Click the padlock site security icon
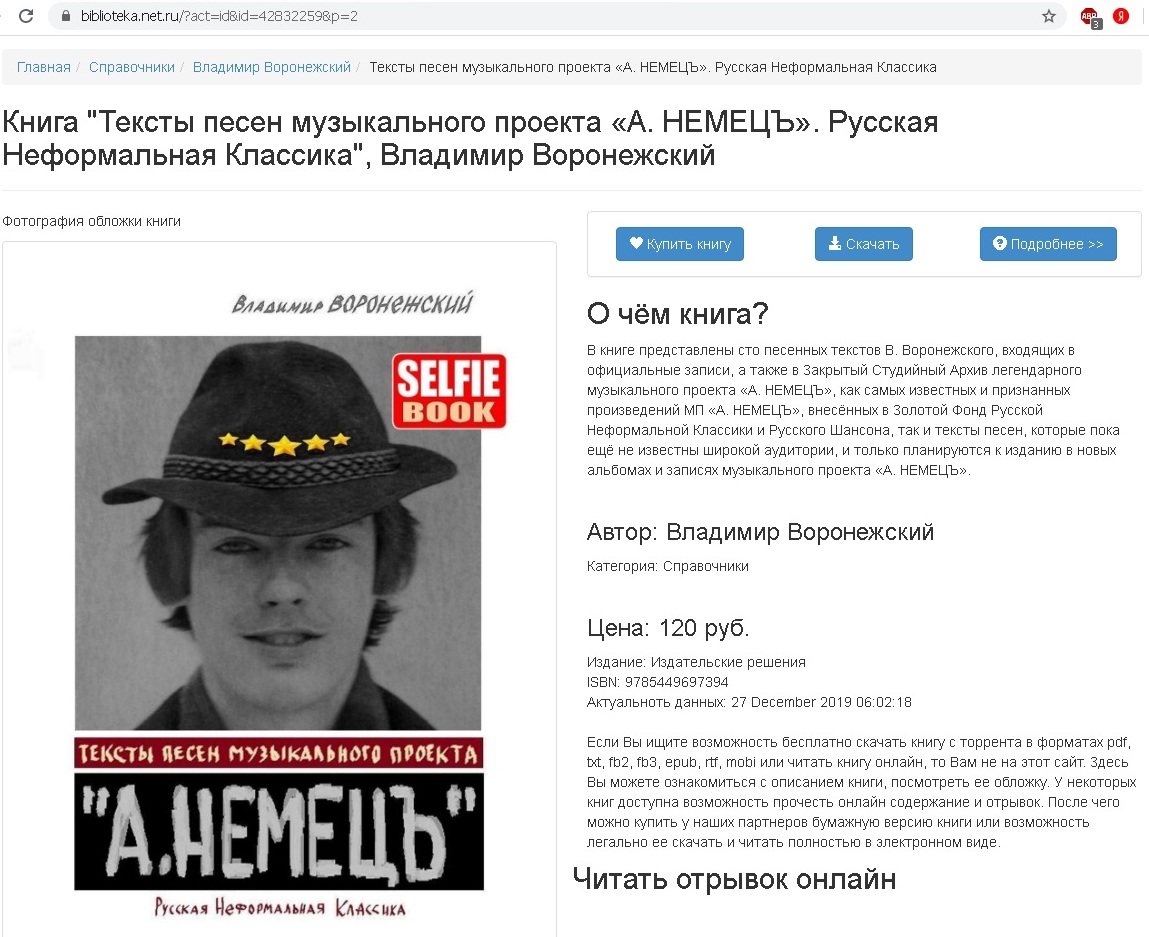The image size is (1149, 937). point(66,15)
